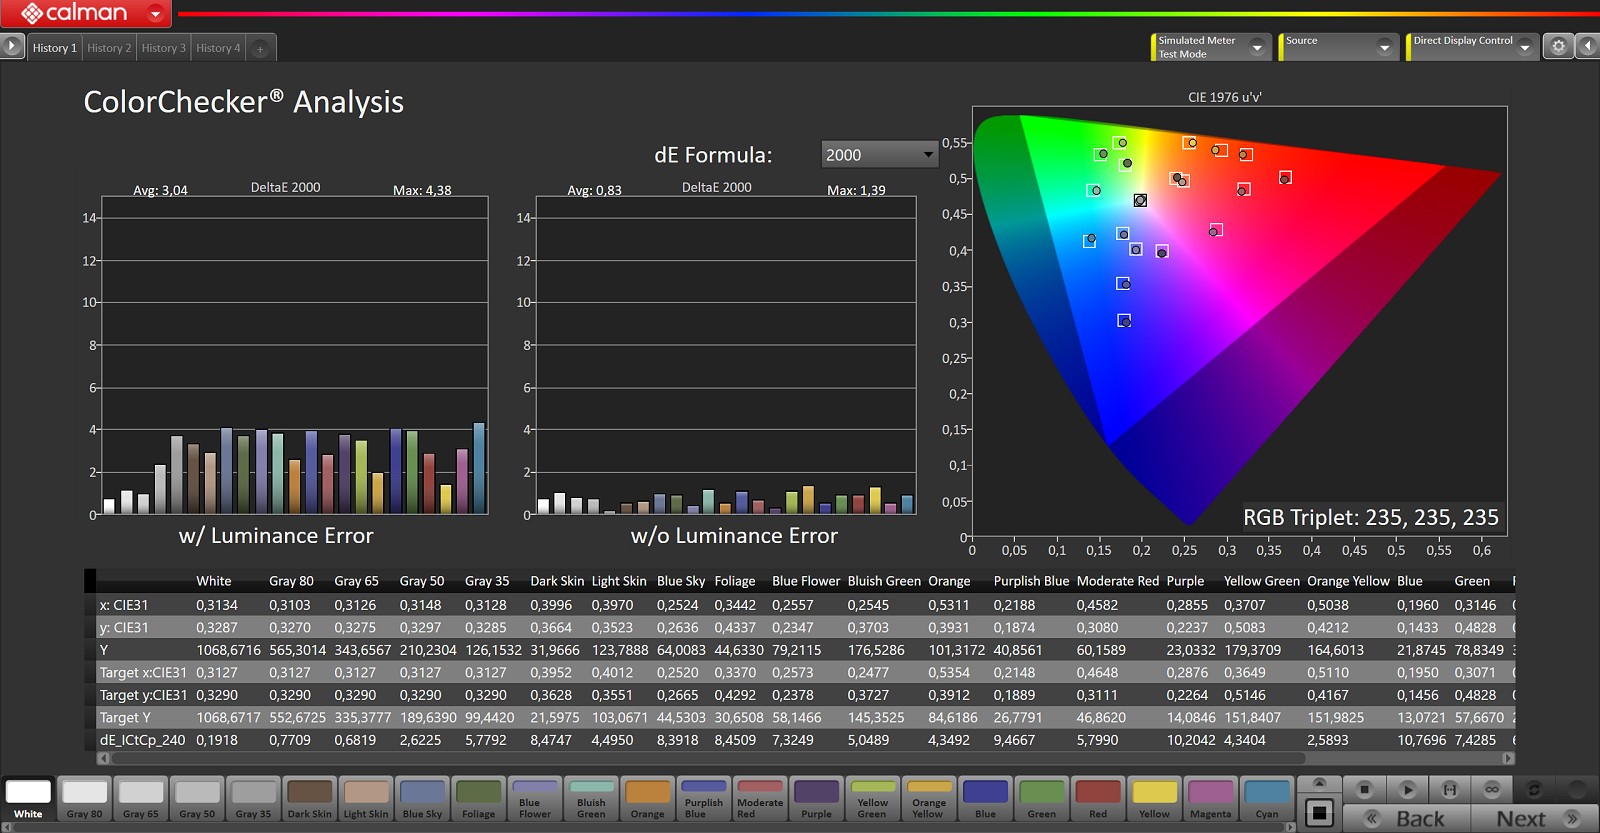
Task: Switch to the History 4 tab
Action: tap(218, 48)
